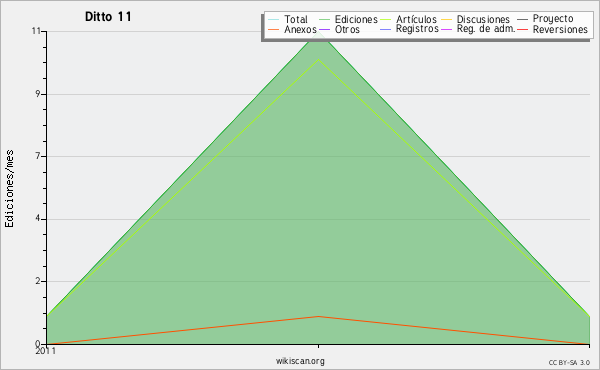This screenshot has width=600, height=370.
Task: Click the CC BY-SA 3.0 license text
Action: coord(569,362)
